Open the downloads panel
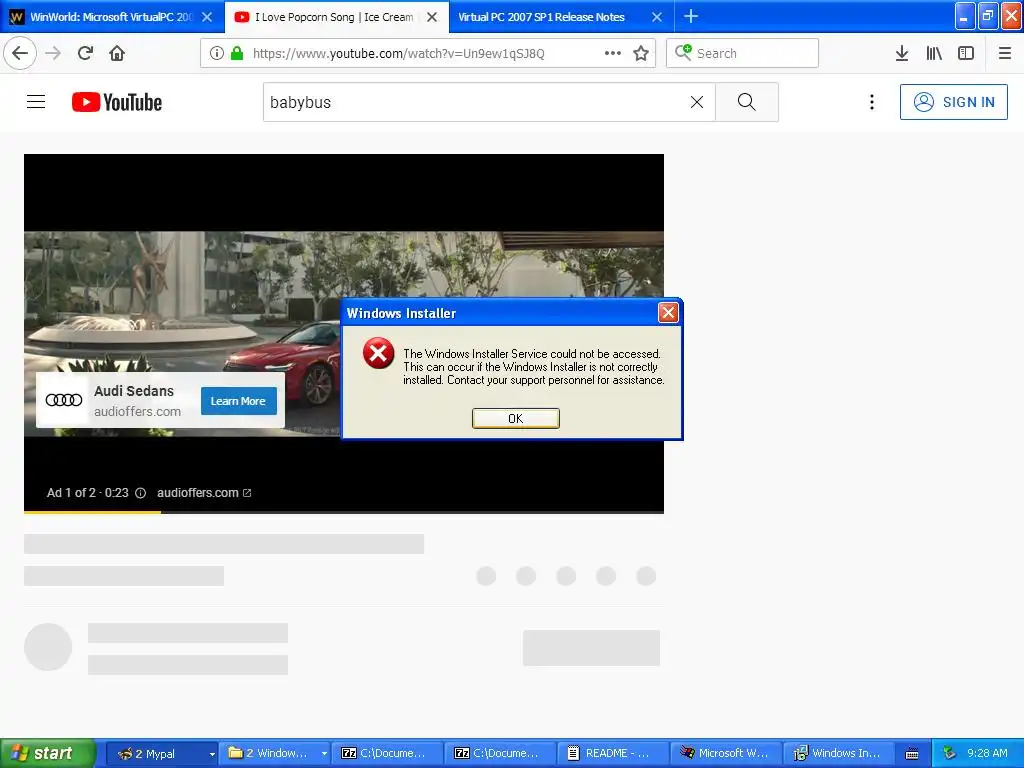The height and width of the screenshot is (768, 1024). click(x=902, y=53)
